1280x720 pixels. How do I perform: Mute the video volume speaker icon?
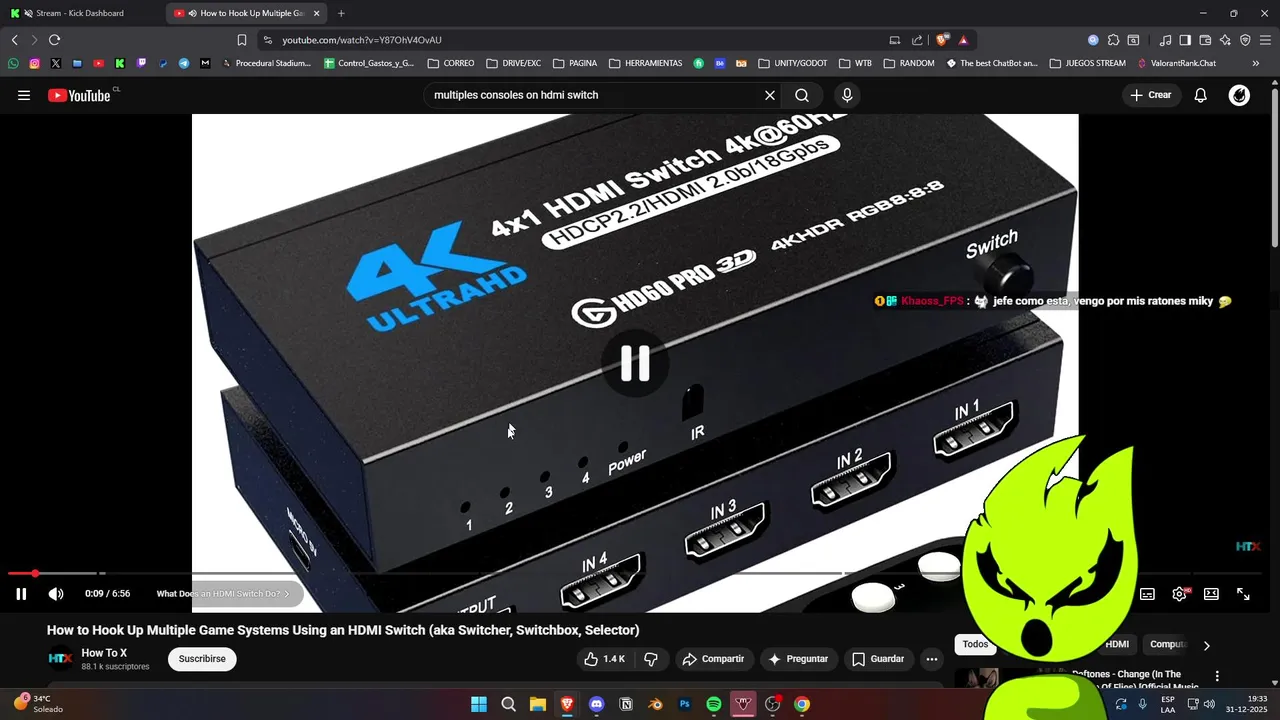56,594
